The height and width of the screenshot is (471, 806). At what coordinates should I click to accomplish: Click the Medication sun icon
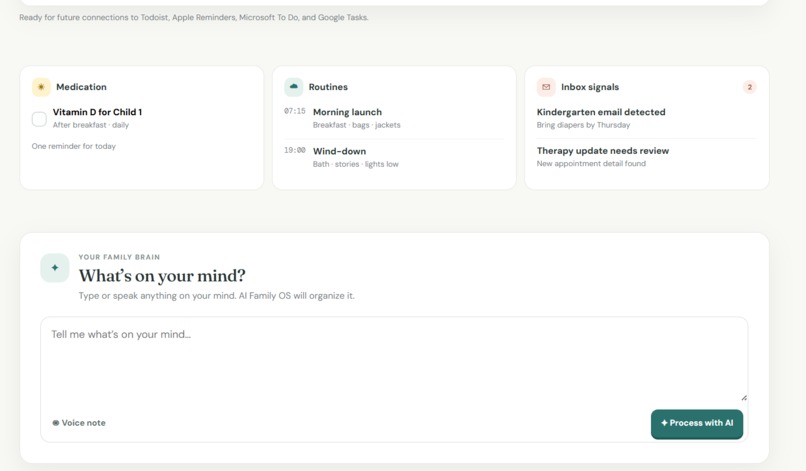tap(41, 87)
